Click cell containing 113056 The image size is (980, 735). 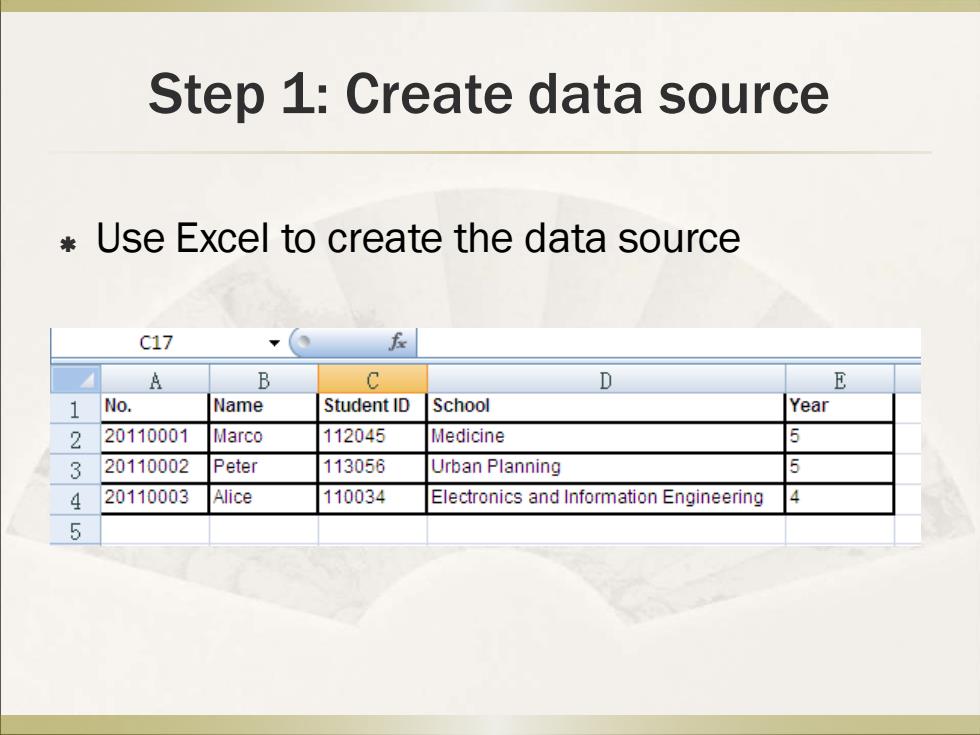(372, 468)
